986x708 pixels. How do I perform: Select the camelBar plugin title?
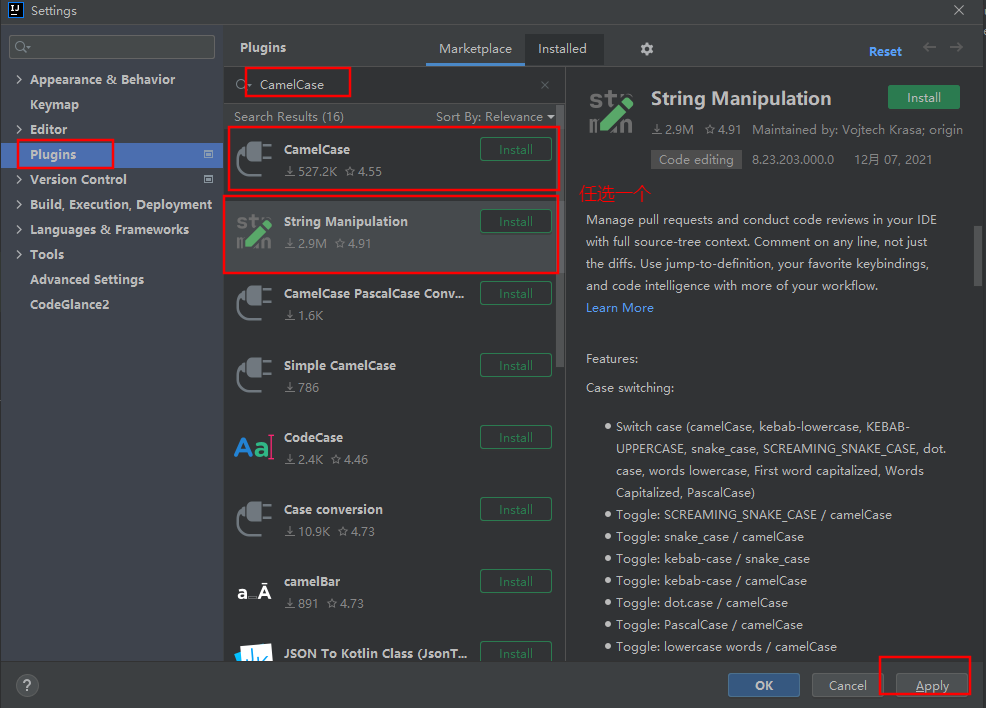click(x=312, y=582)
